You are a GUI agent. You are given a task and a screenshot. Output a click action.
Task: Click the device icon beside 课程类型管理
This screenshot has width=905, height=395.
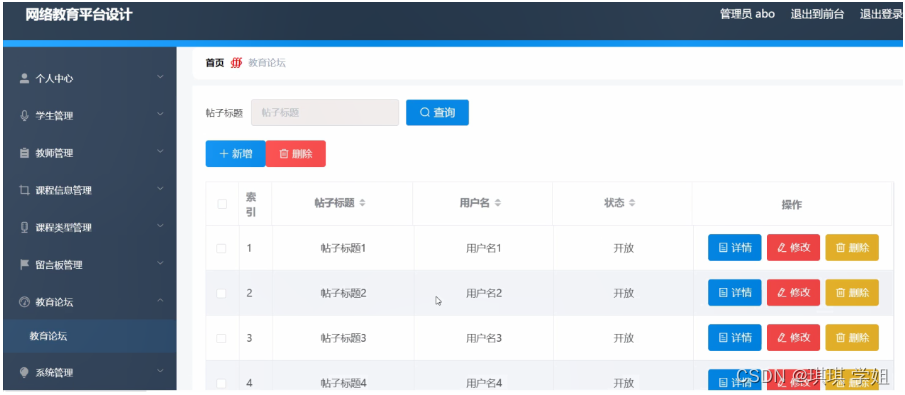tap(24, 228)
